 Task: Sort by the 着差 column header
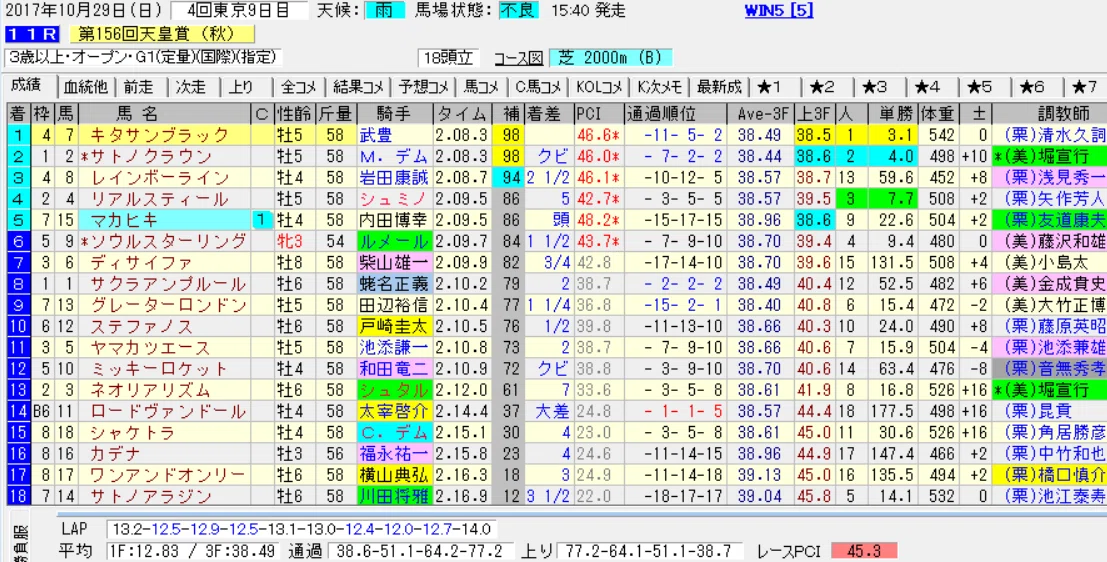click(548, 114)
